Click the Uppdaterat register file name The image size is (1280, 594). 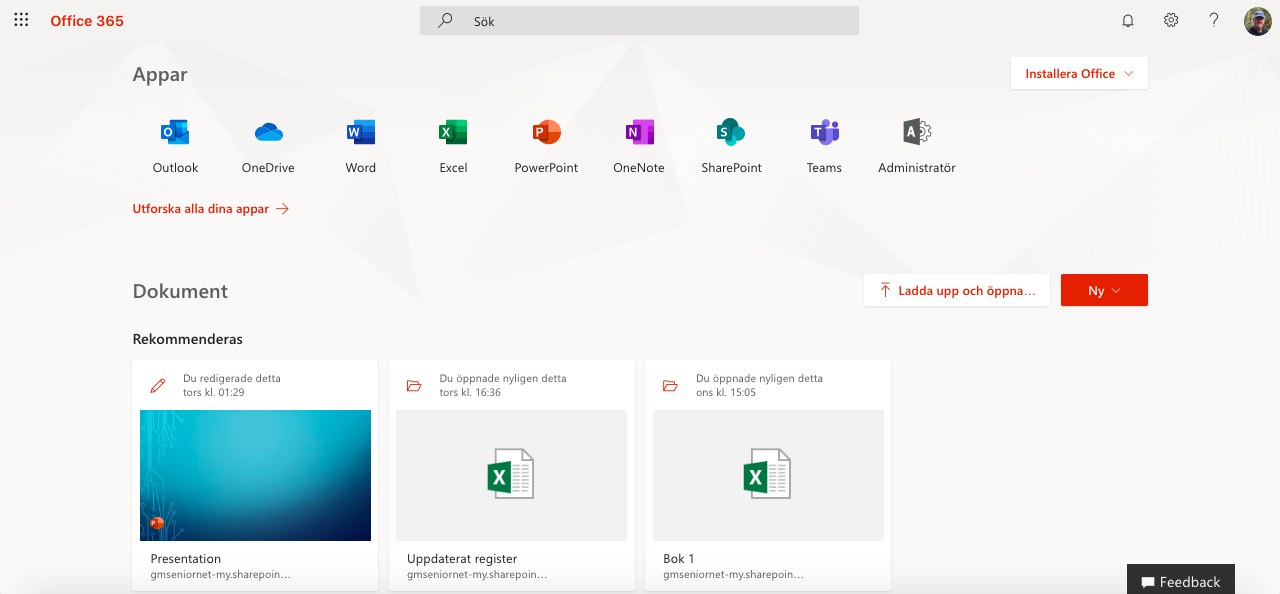pyautogui.click(x=462, y=559)
